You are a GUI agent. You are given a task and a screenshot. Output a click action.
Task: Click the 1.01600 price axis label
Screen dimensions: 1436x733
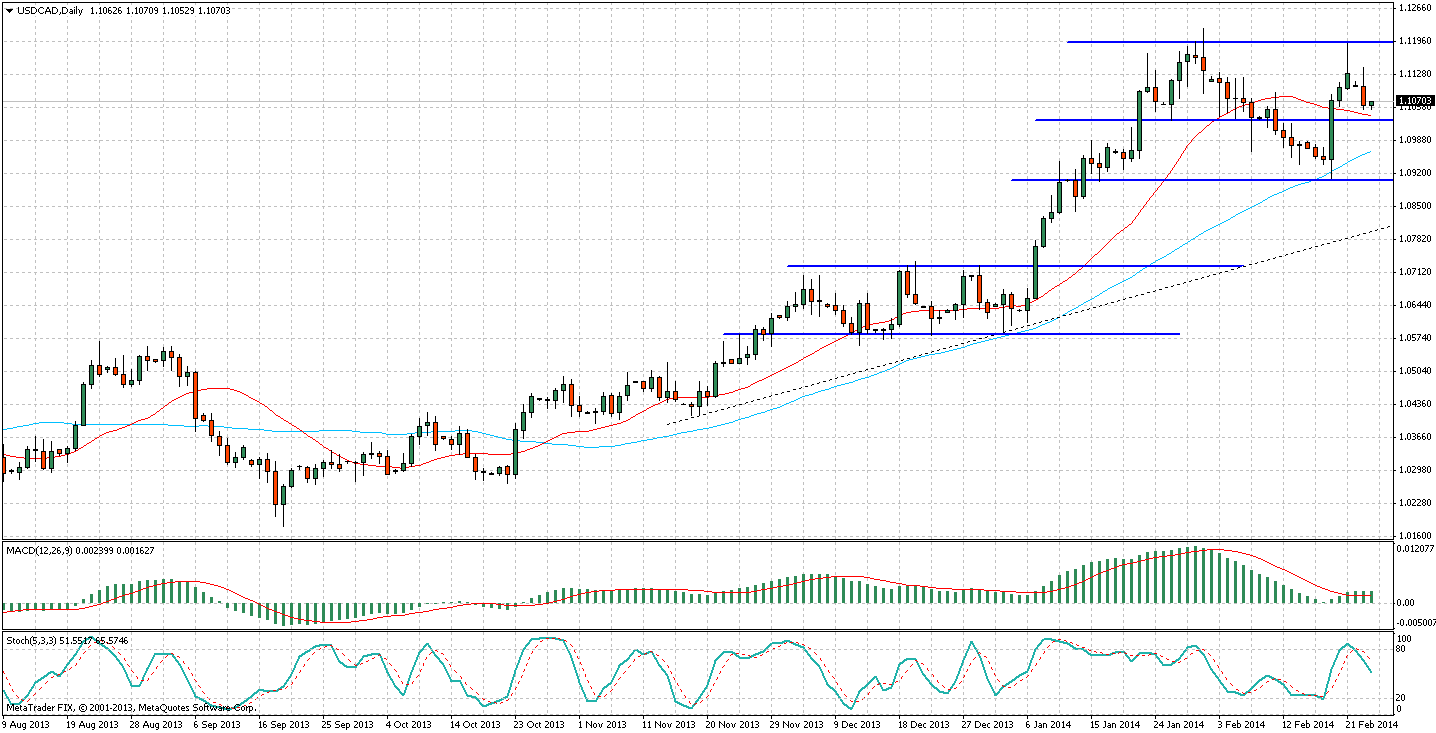point(1414,535)
